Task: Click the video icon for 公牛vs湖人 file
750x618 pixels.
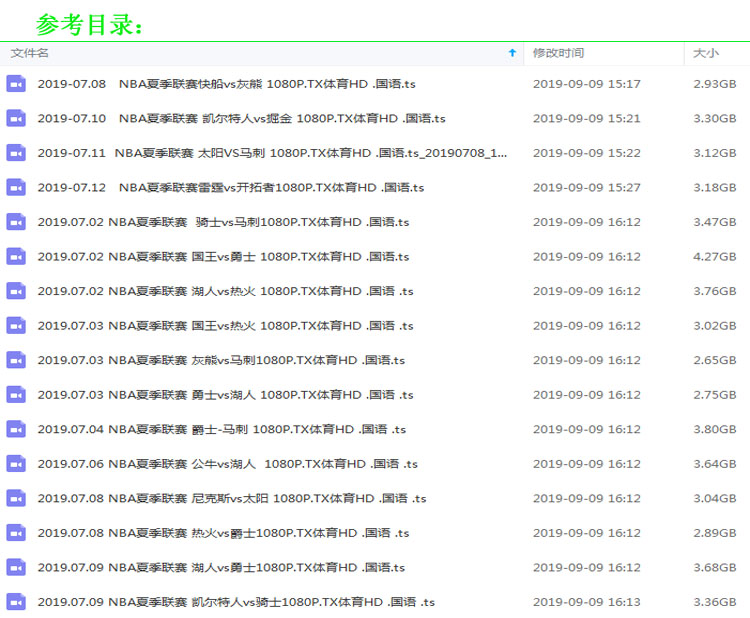Action: tap(16, 464)
